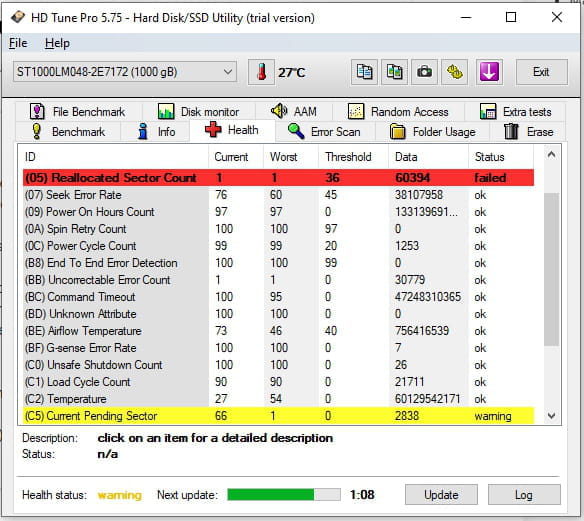Select the Spin Retry Count row
This screenshot has height=521, width=584.
(278, 229)
